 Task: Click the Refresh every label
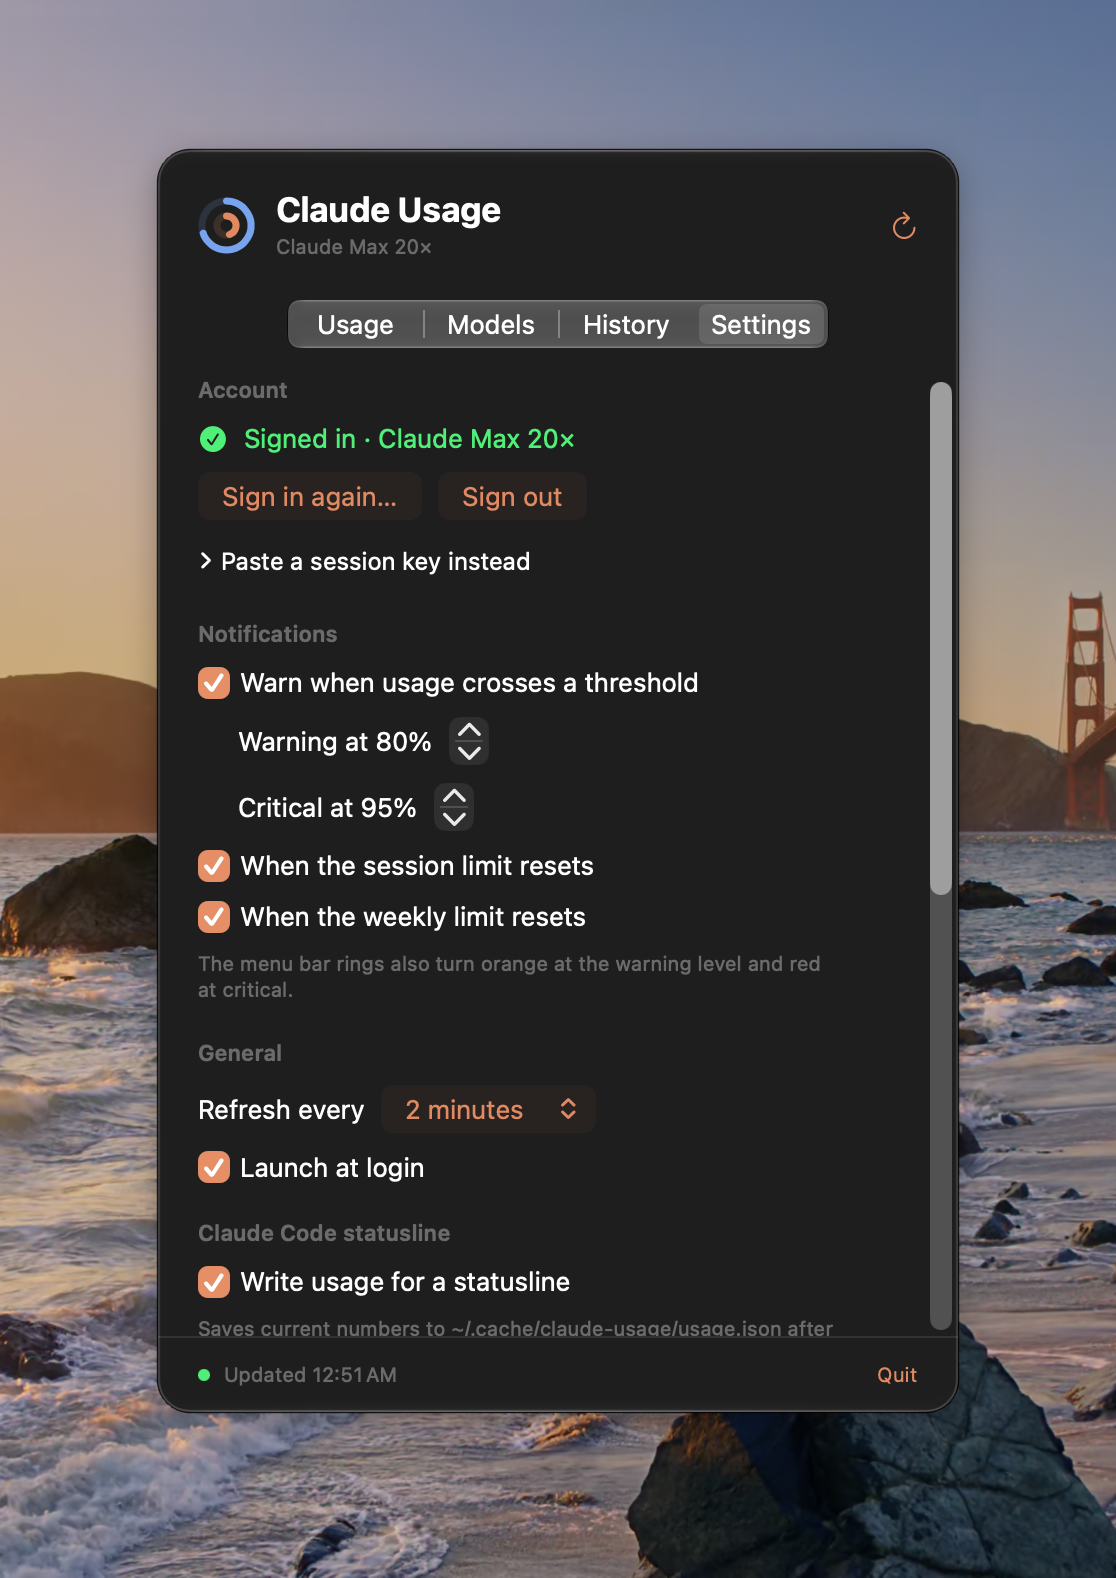281,1110
